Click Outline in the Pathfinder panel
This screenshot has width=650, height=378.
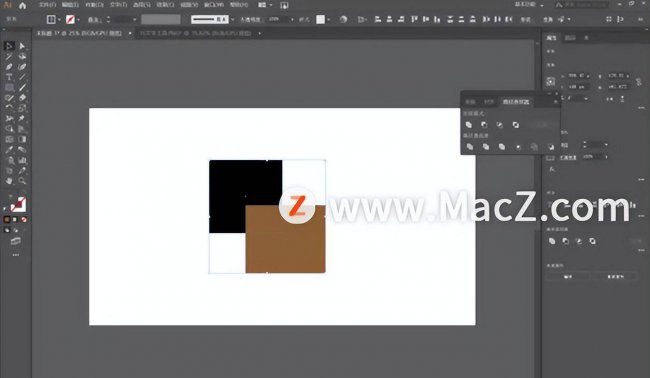[x=534, y=147]
